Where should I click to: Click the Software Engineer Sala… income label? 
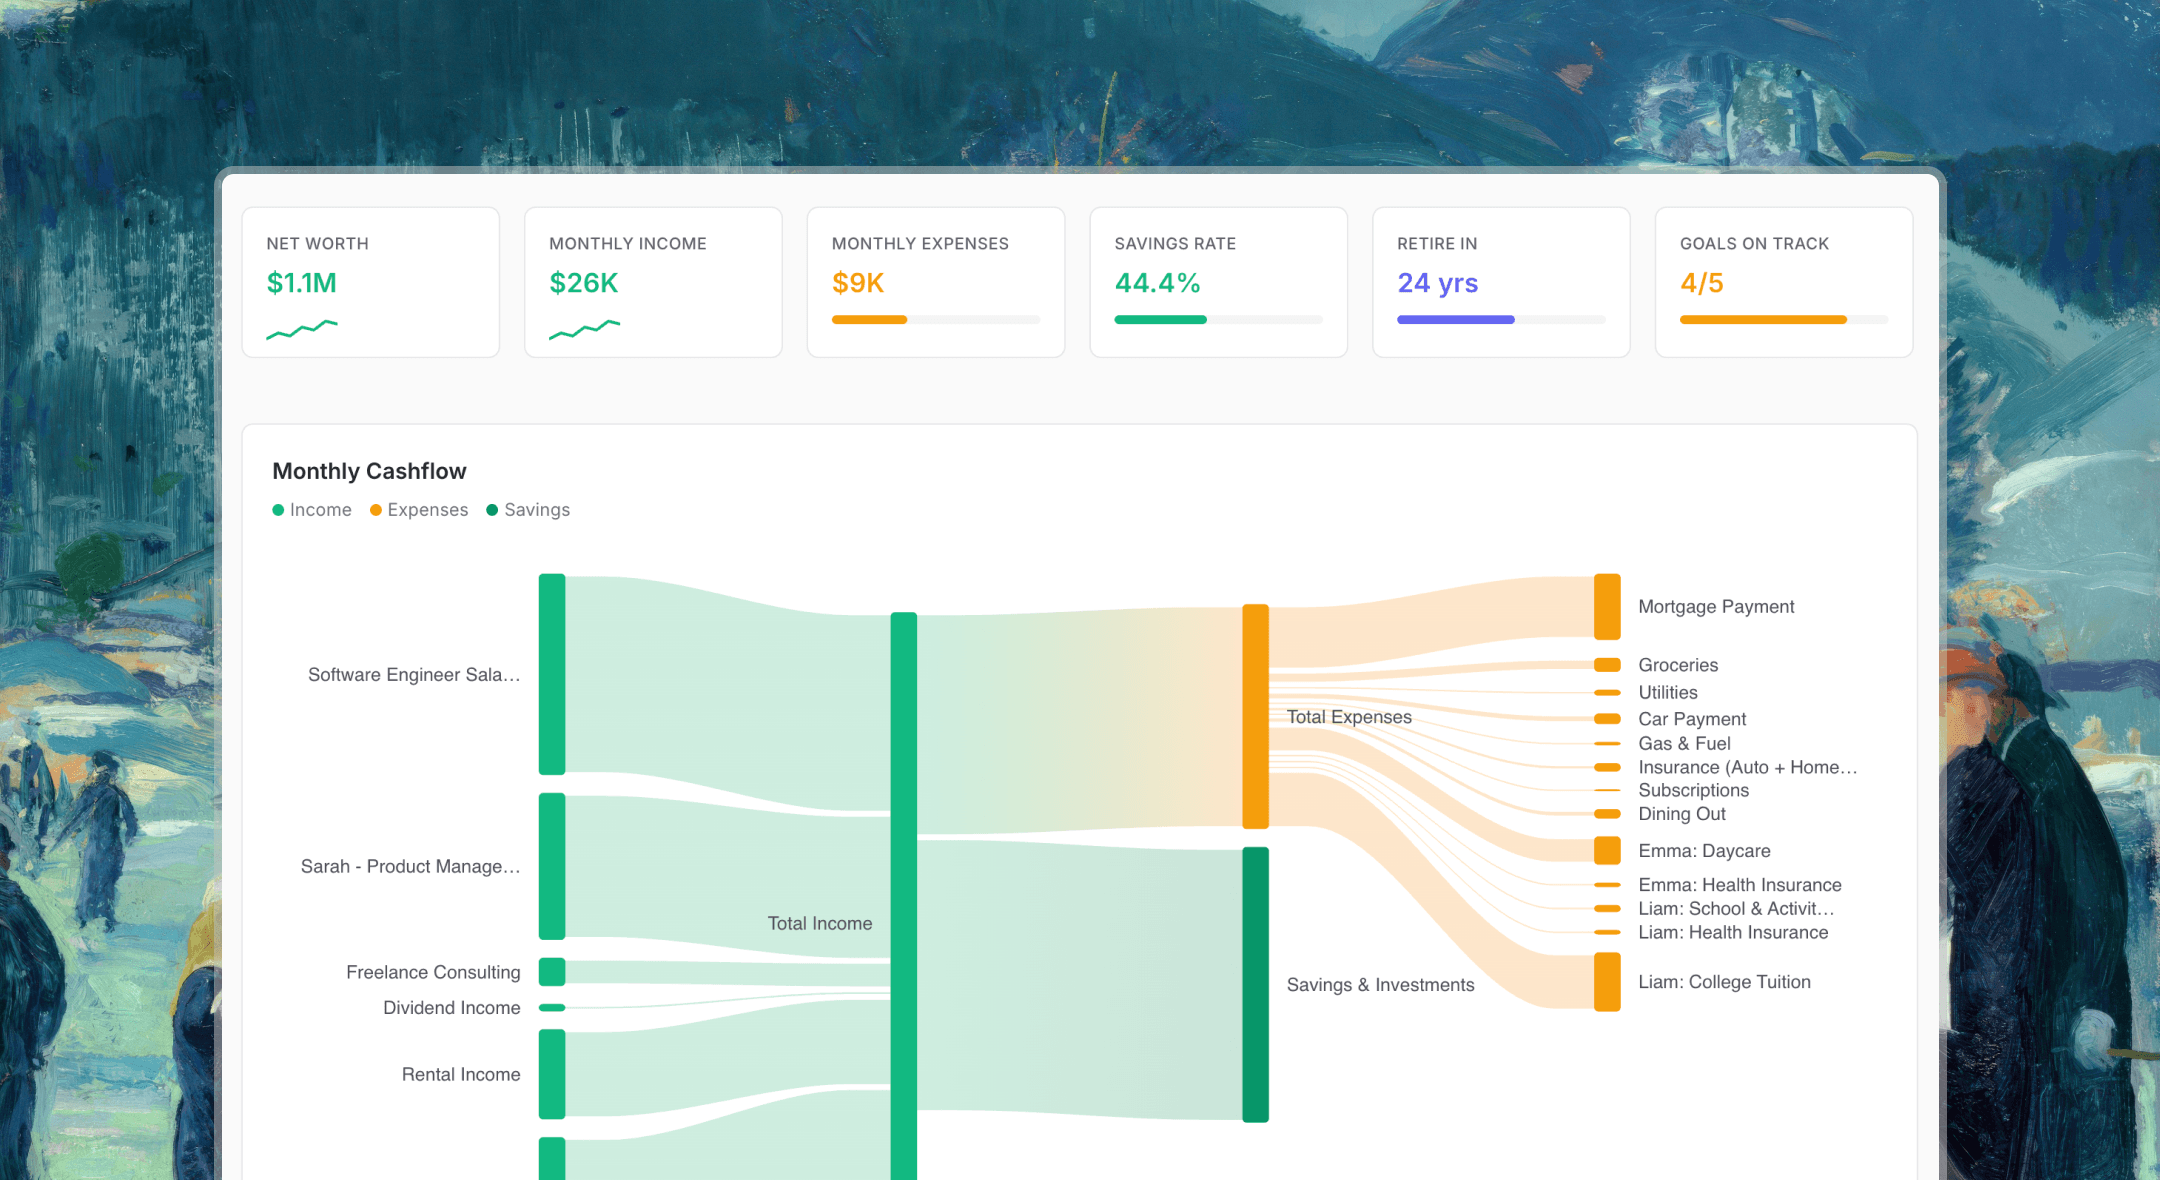[x=414, y=675]
